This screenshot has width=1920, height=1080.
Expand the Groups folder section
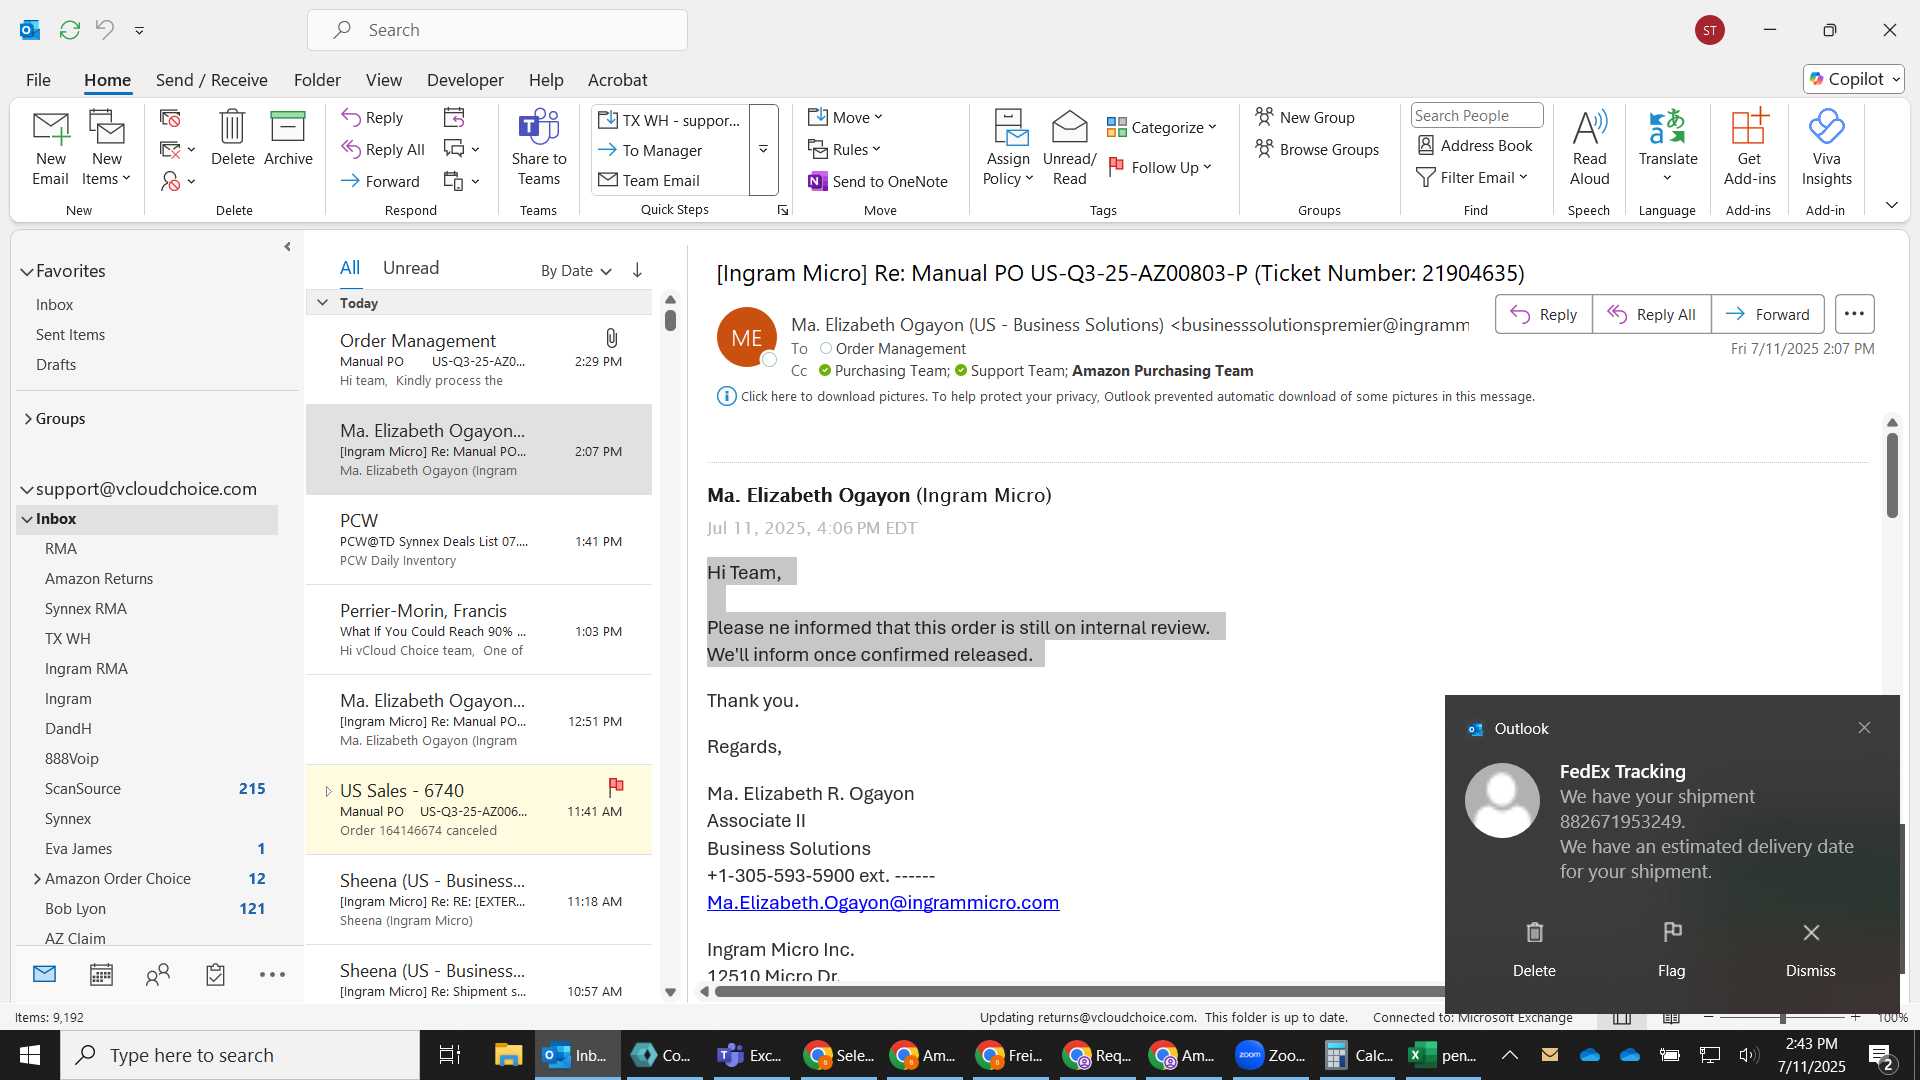pyautogui.click(x=28, y=419)
